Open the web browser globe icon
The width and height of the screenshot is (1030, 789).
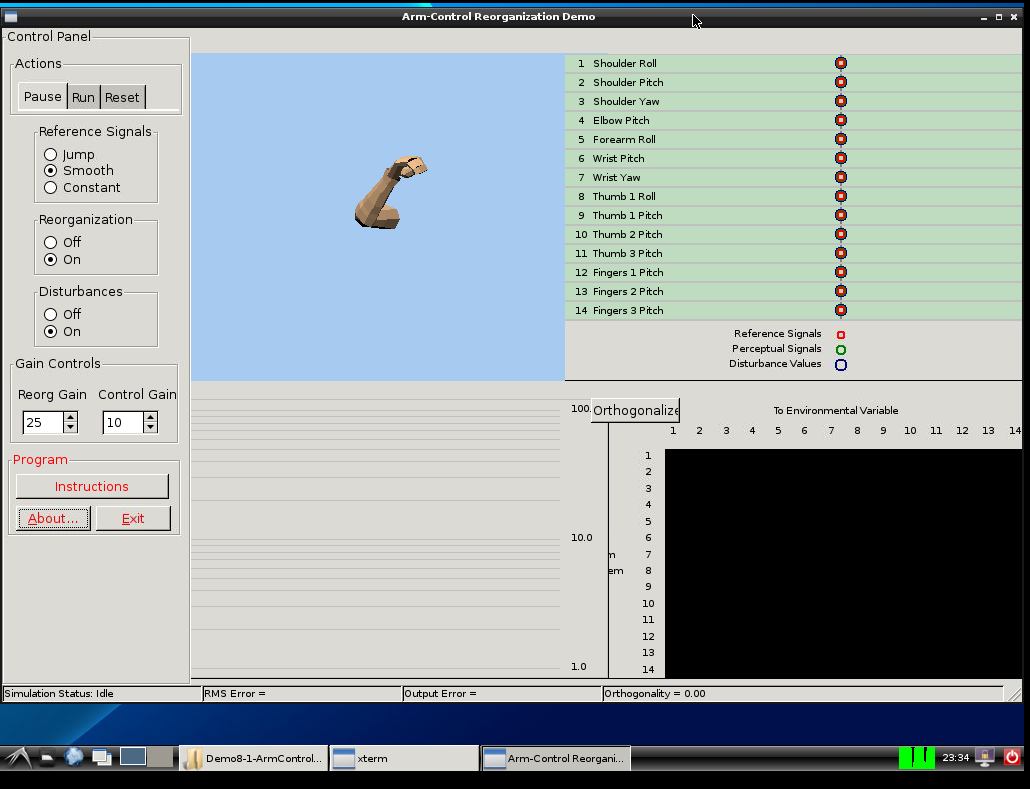[x=74, y=757]
